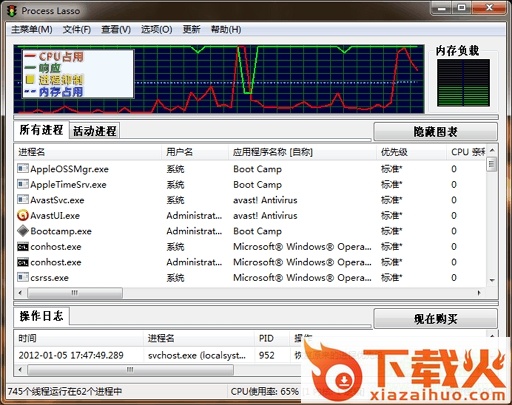Image resolution: width=512 pixels, height=405 pixels.
Task: Open the 查看(V) menu
Action: (116, 30)
